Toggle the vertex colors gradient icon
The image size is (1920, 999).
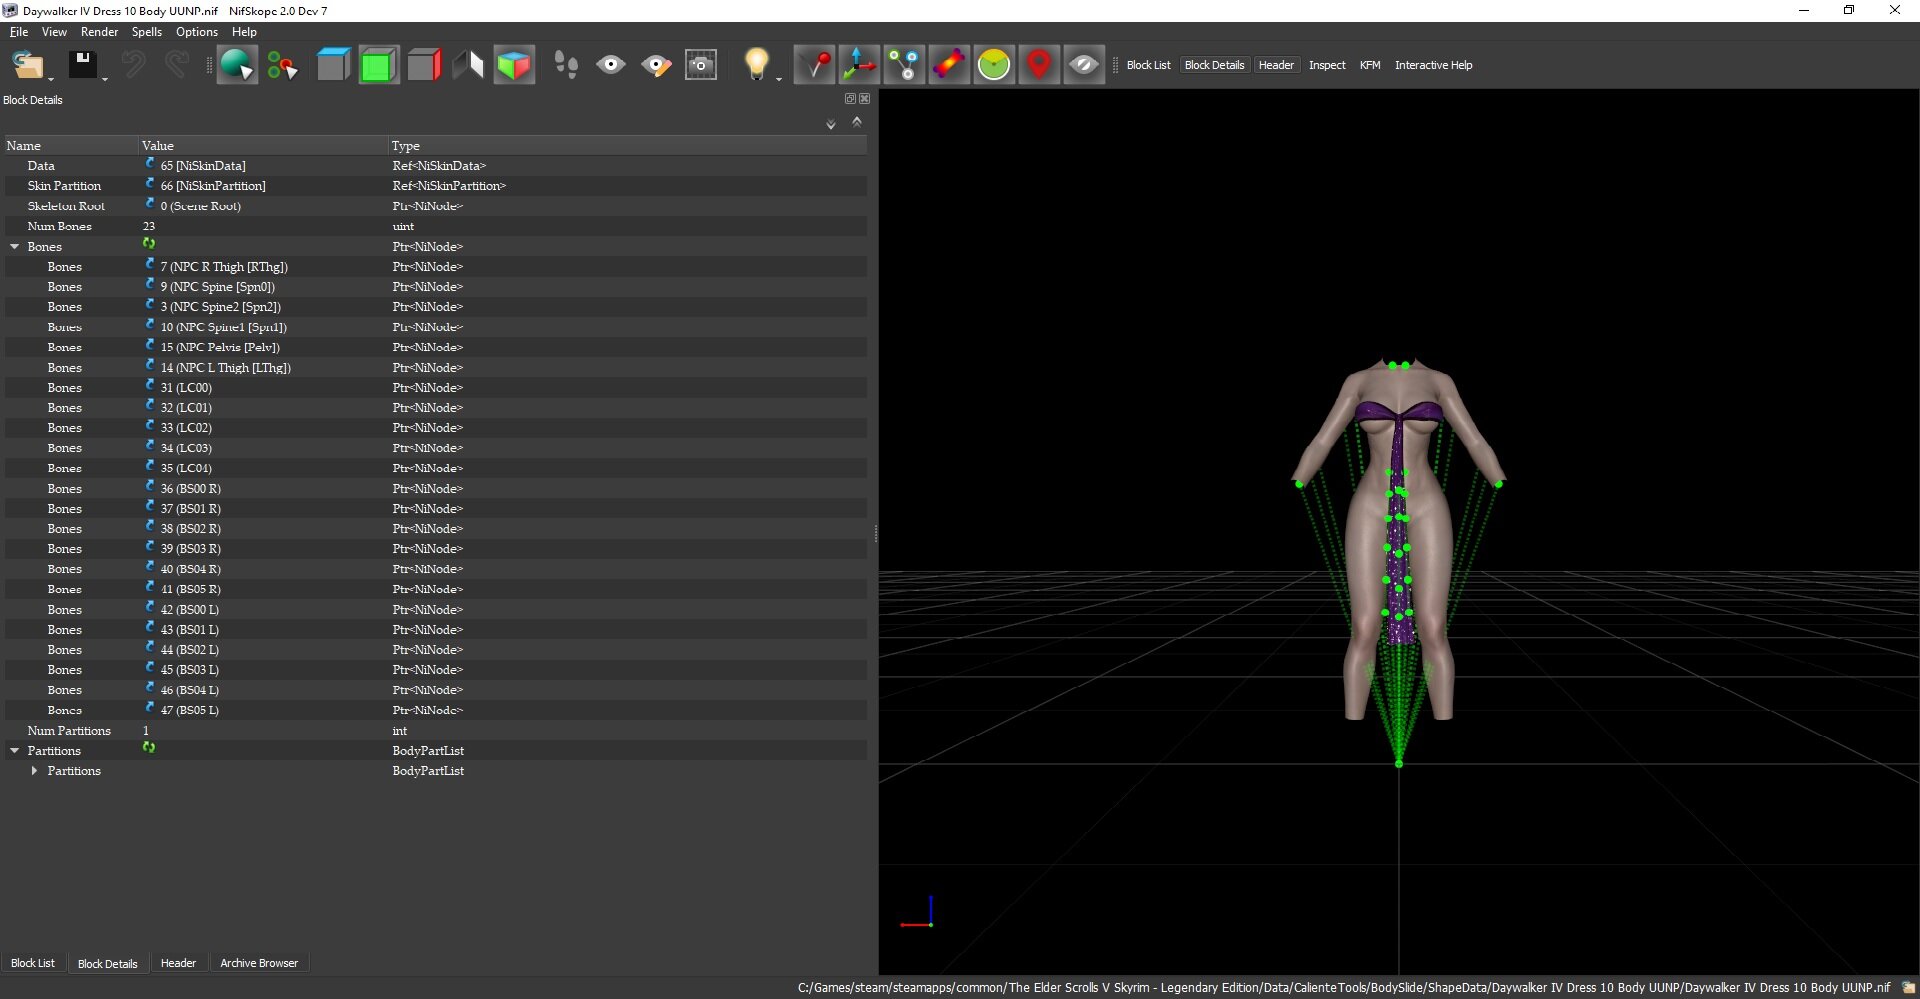pyautogui.click(x=949, y=65)
